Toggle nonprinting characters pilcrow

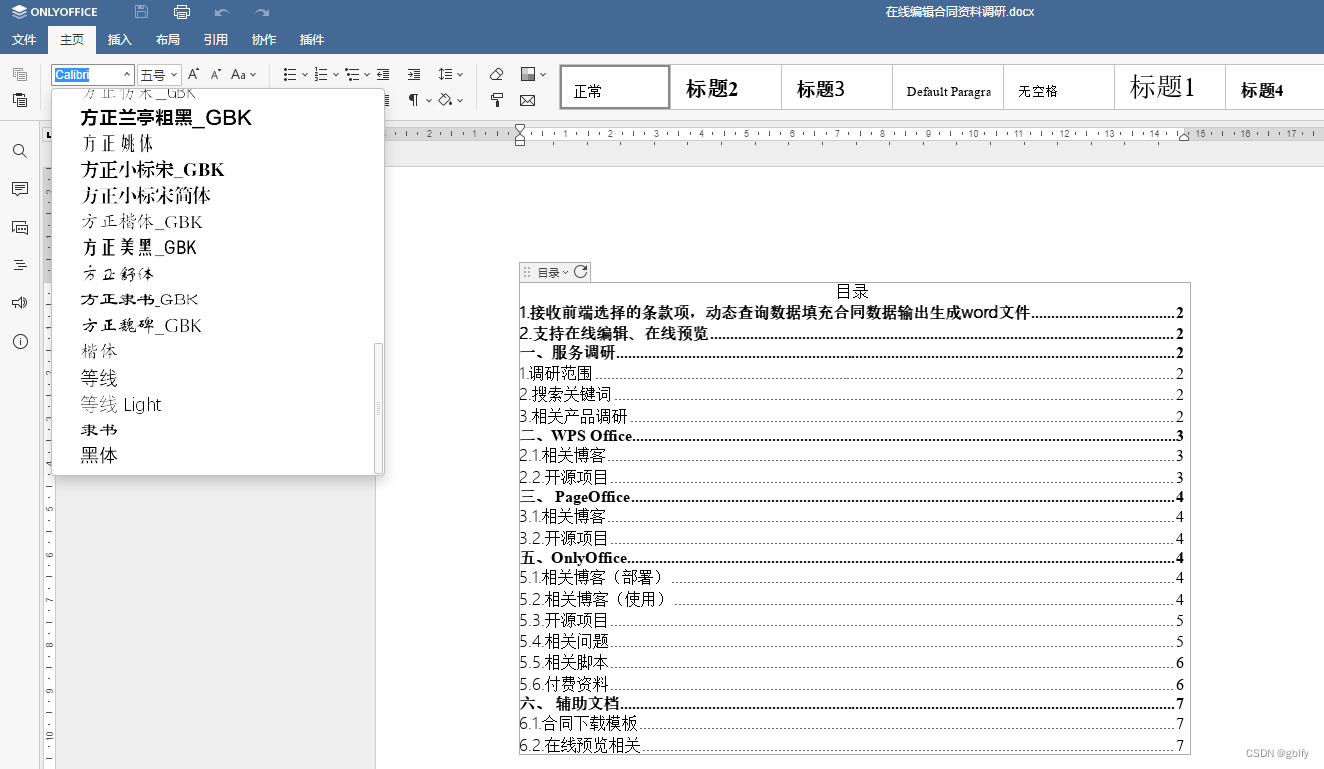pyautogui.click(x=414, y=100)
